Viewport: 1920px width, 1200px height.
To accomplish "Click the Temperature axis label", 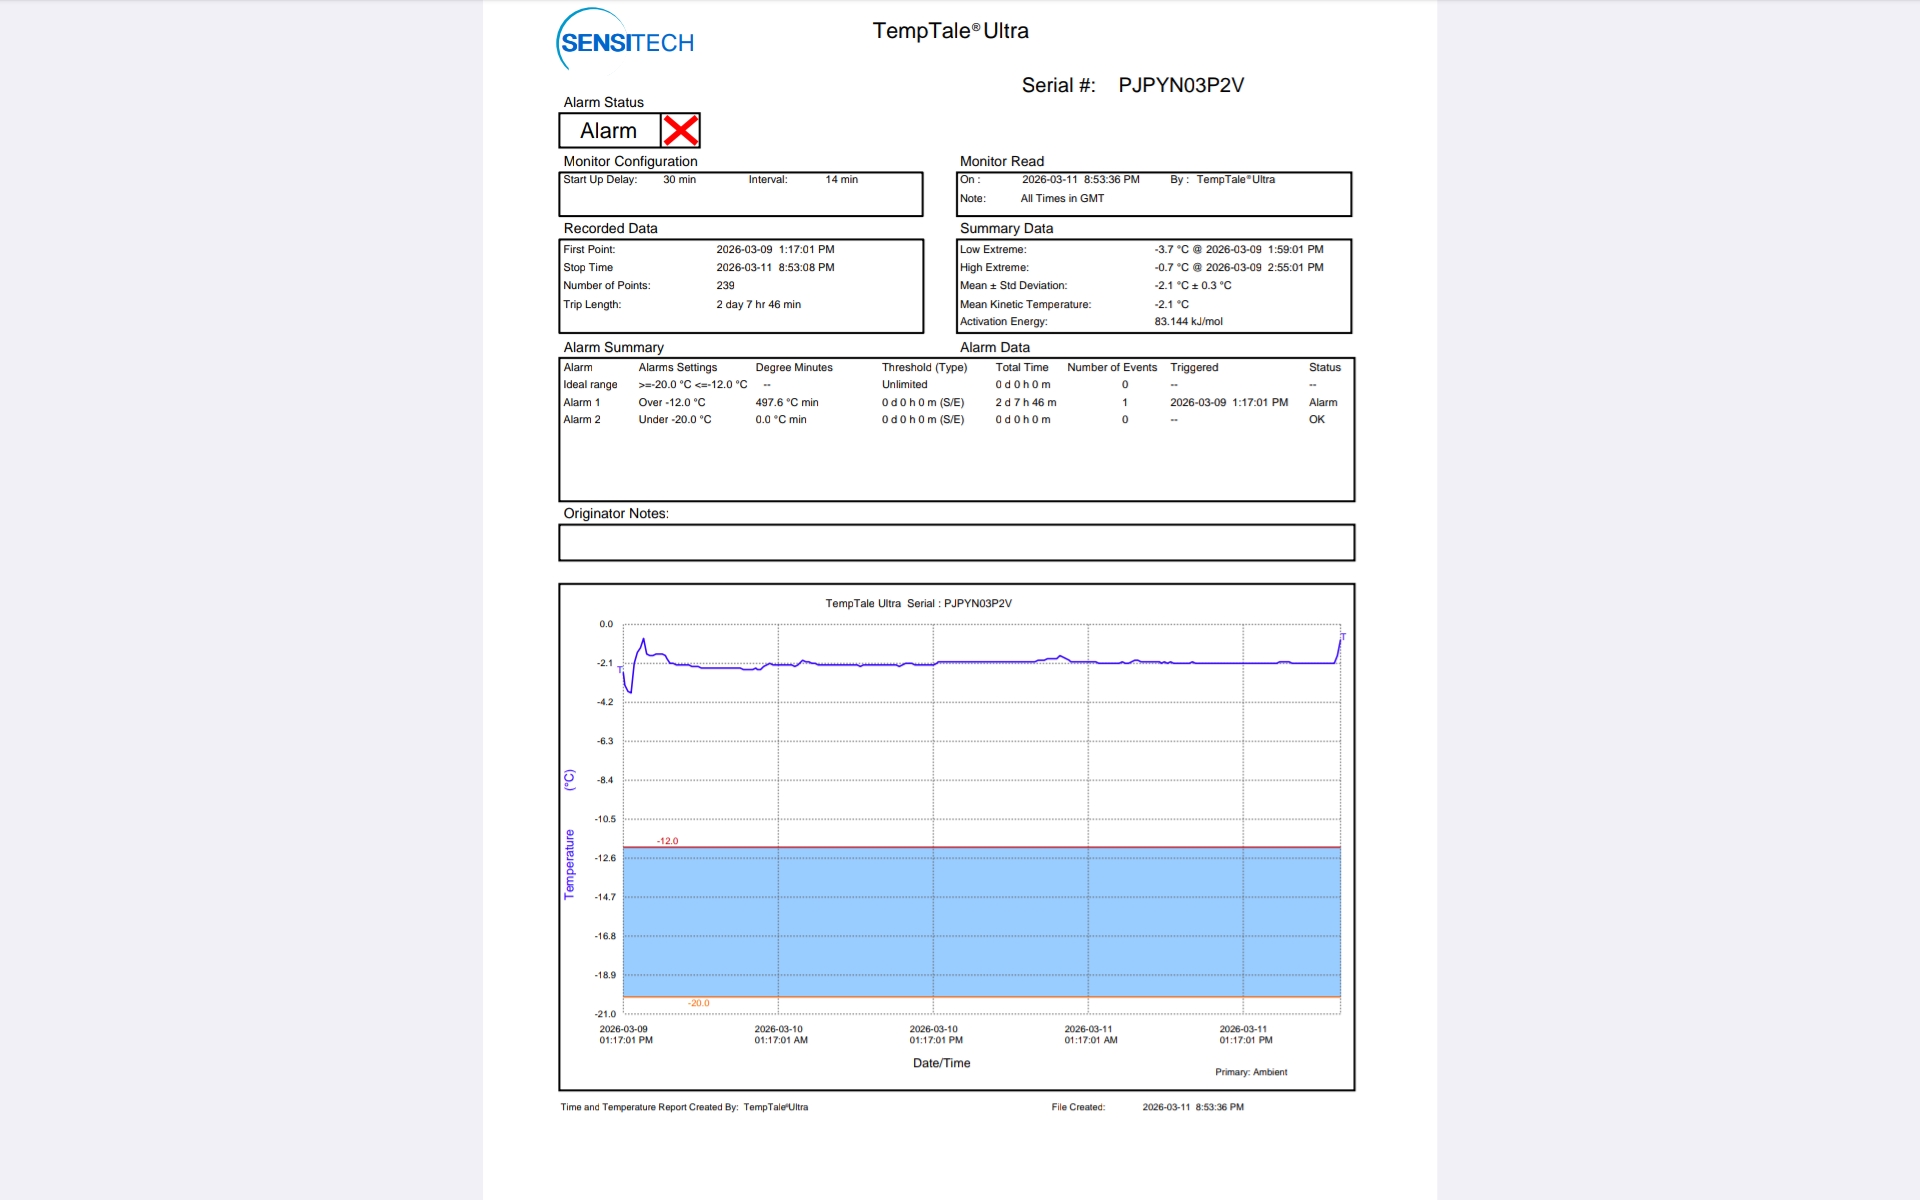I will [569, 864].
